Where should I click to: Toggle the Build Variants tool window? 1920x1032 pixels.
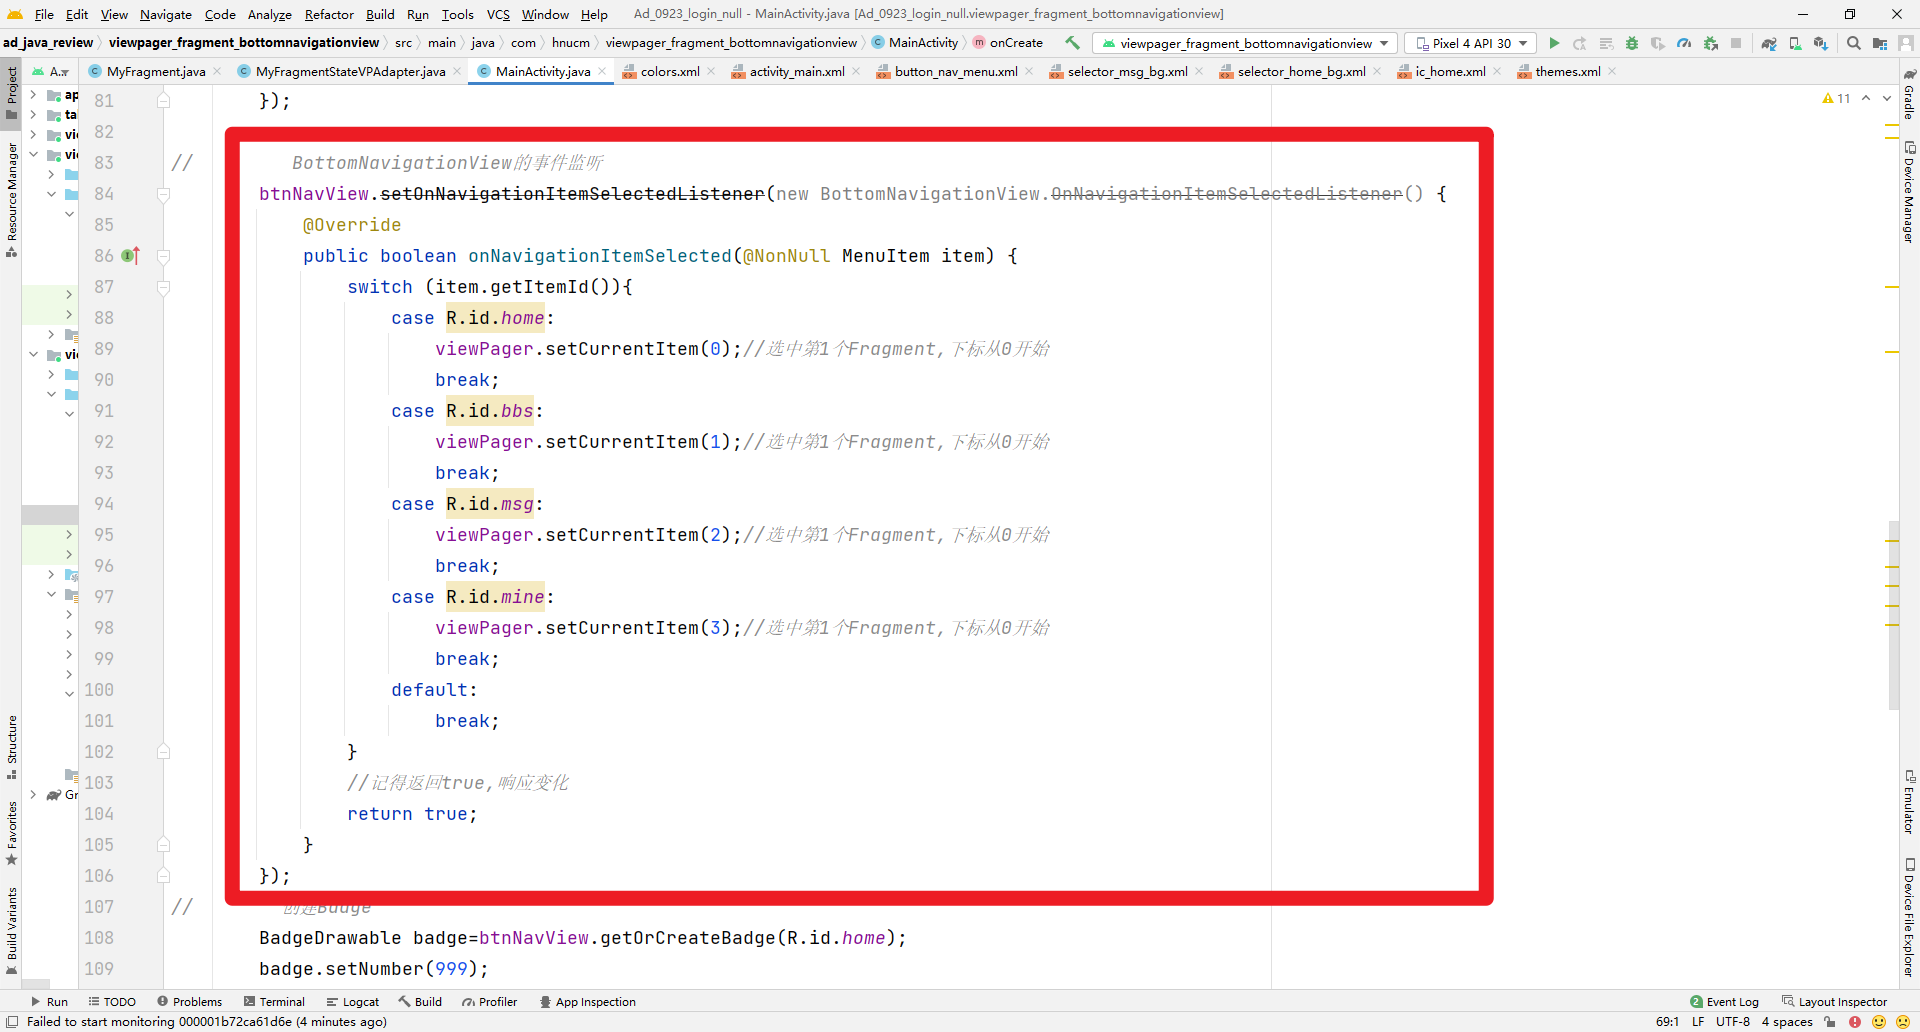tap(12, 931)
